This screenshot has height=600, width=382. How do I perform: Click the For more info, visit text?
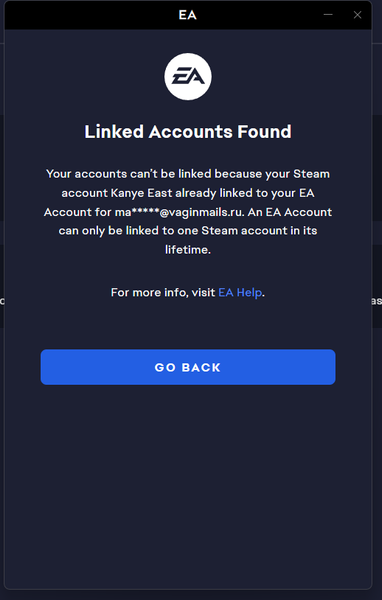coord(163,292)
